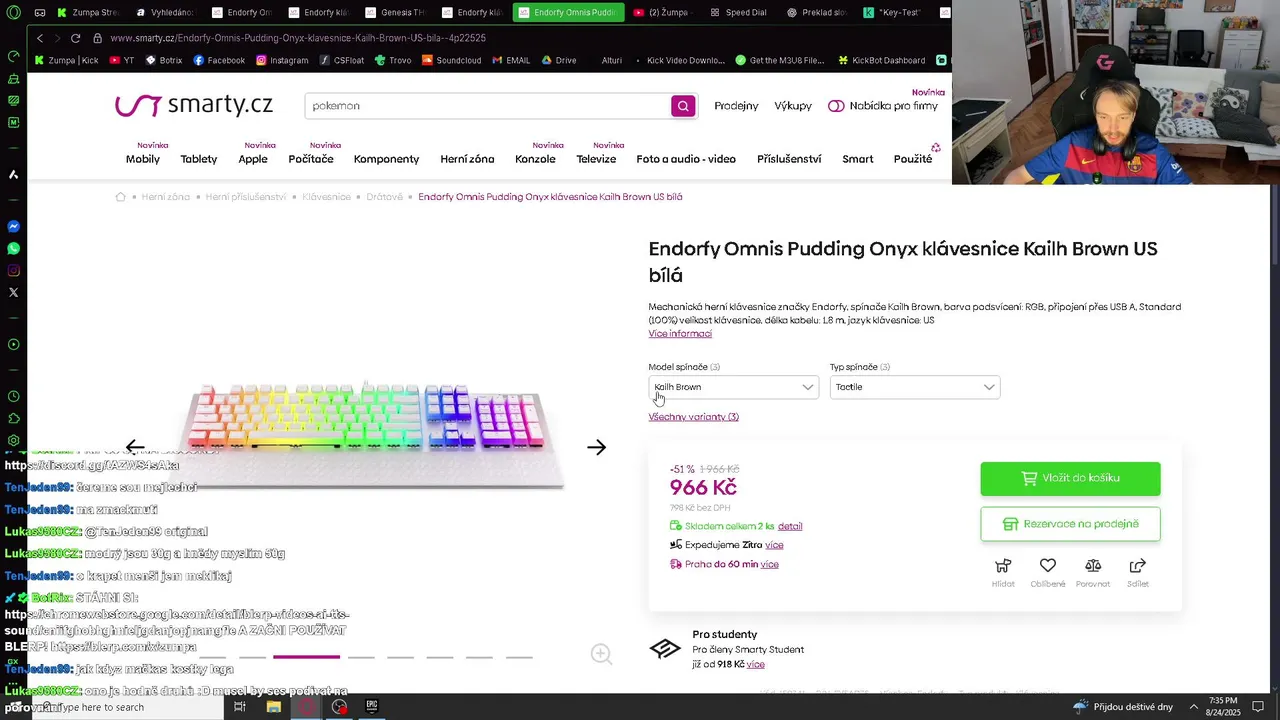
Task: Click the Vložit do košíku button
Action: pyautogui.click(x=1070, y=478)
